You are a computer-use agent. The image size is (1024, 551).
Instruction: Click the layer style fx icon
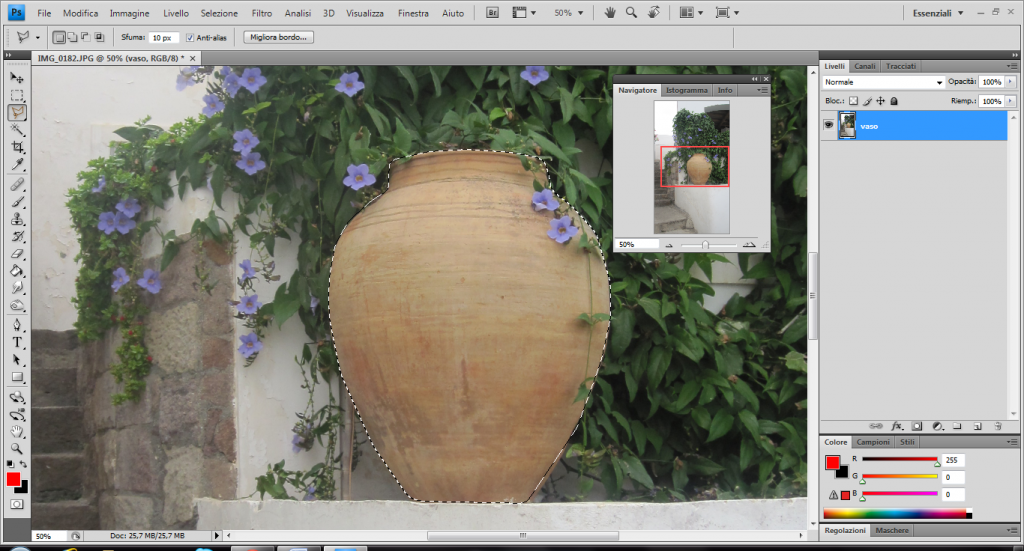(897, 425)
